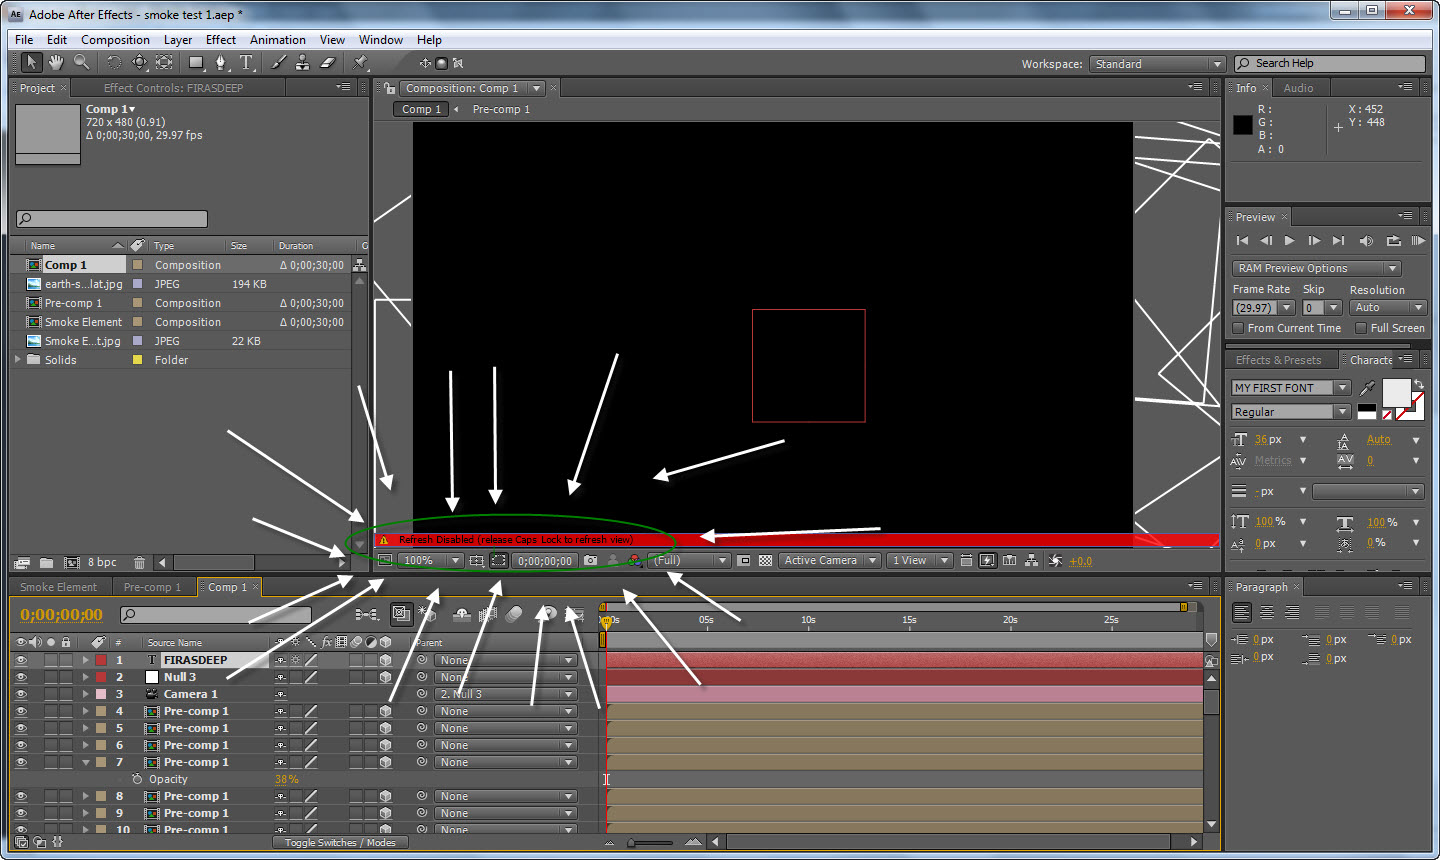The image size is (1440, 860).
Task: Toggle visibility of layer 4 Pre-comp 1
Action: pos(20,711)
